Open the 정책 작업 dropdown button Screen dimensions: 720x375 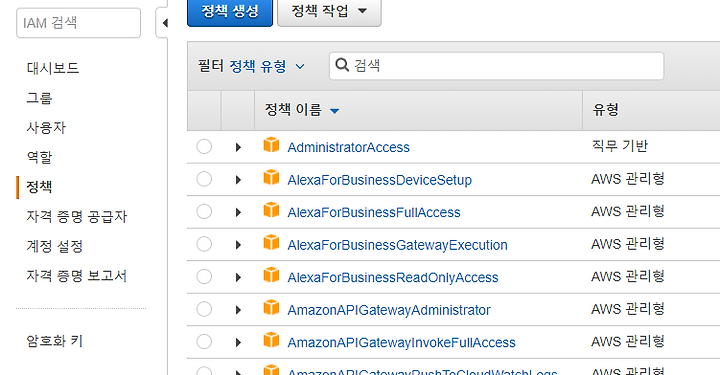[329, 11]
